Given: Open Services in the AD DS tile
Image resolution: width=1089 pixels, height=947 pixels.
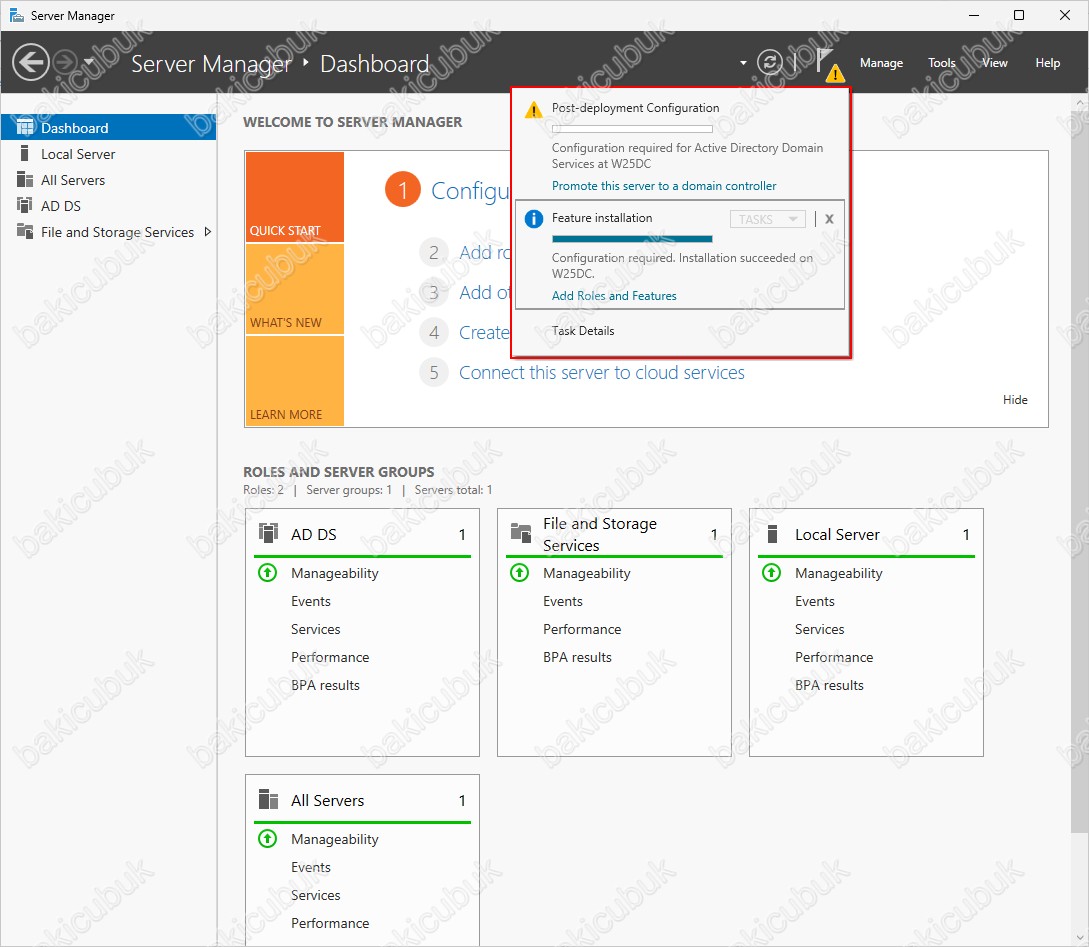Looking at the screenshot, I should [315, 628].
